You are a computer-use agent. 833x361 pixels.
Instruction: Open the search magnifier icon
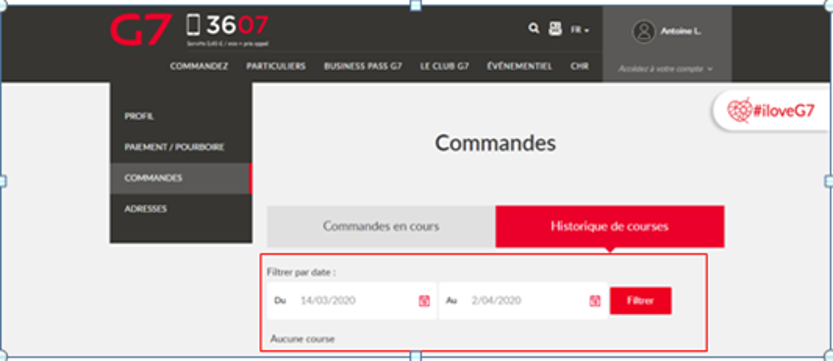[x=534, y=28]
